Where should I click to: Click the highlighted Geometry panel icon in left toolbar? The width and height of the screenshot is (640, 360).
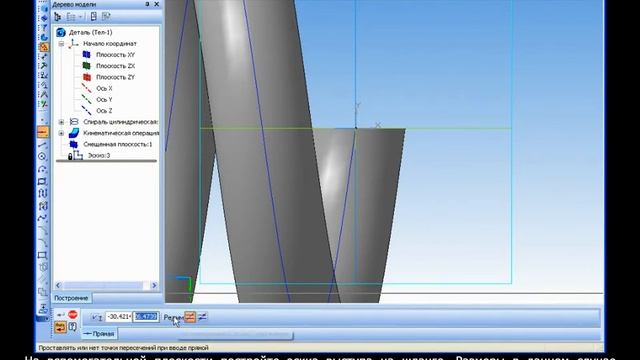click(x=44, y=47)
